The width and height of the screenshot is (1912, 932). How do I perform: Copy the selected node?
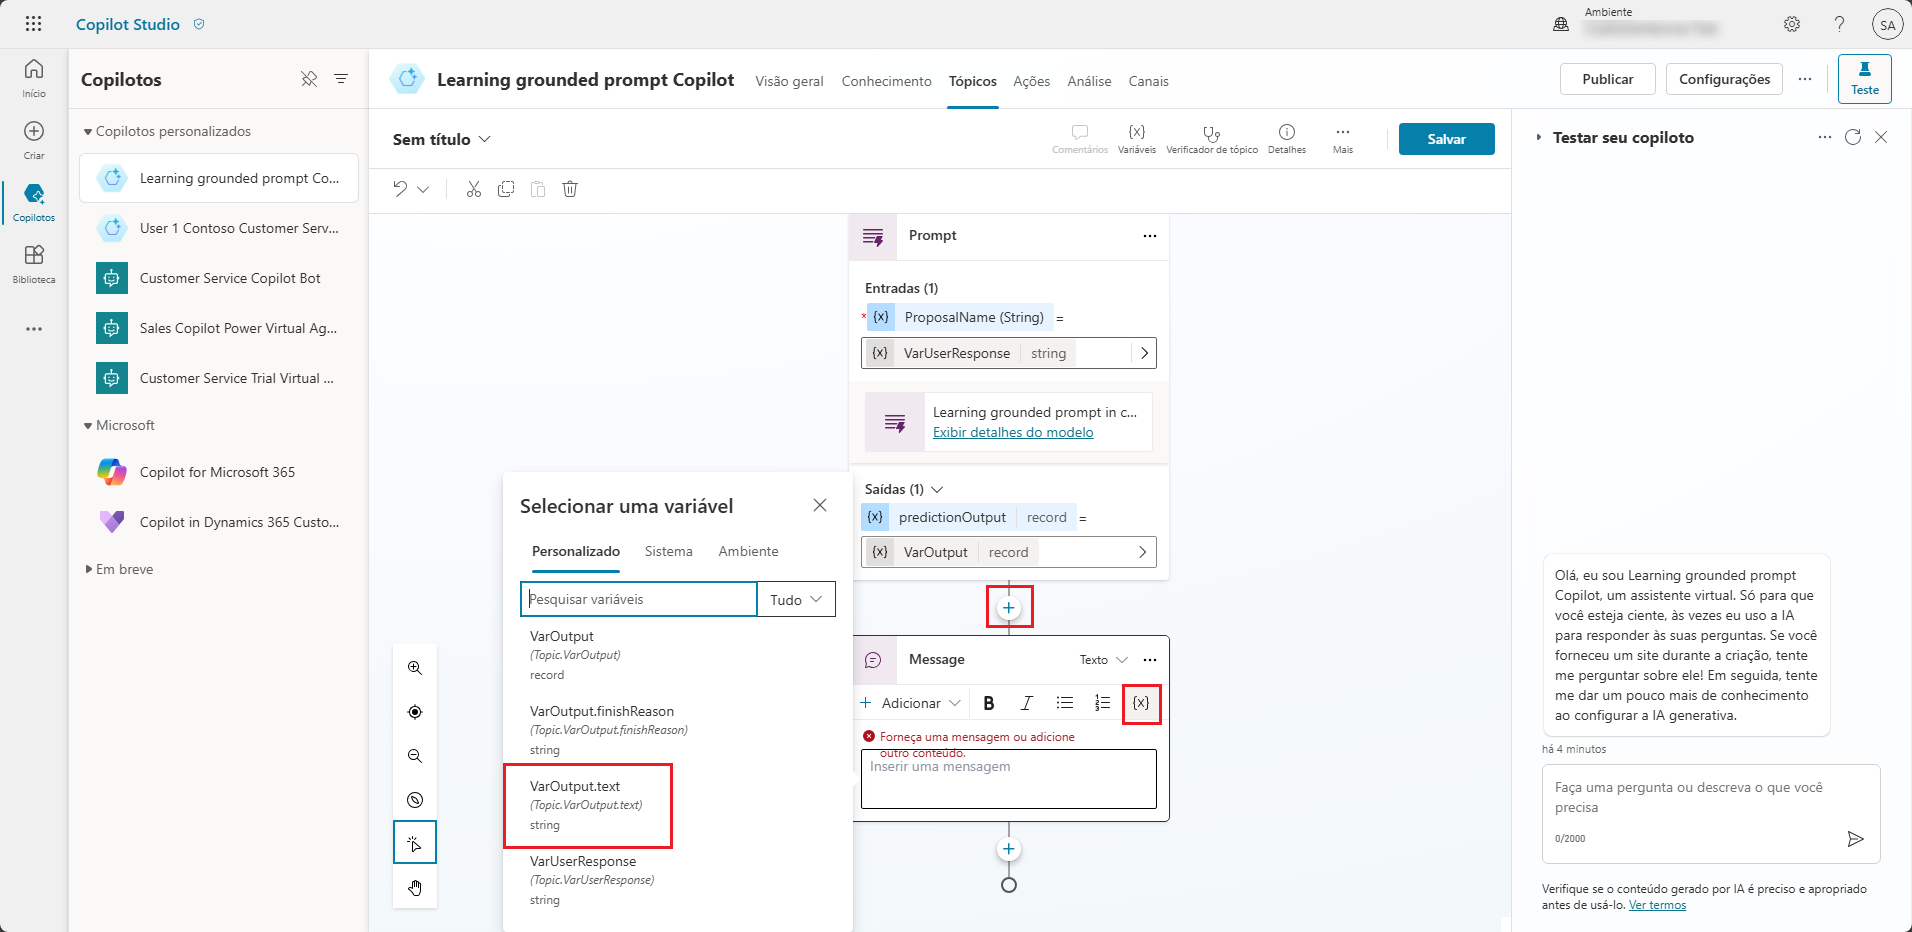[506, 189]
